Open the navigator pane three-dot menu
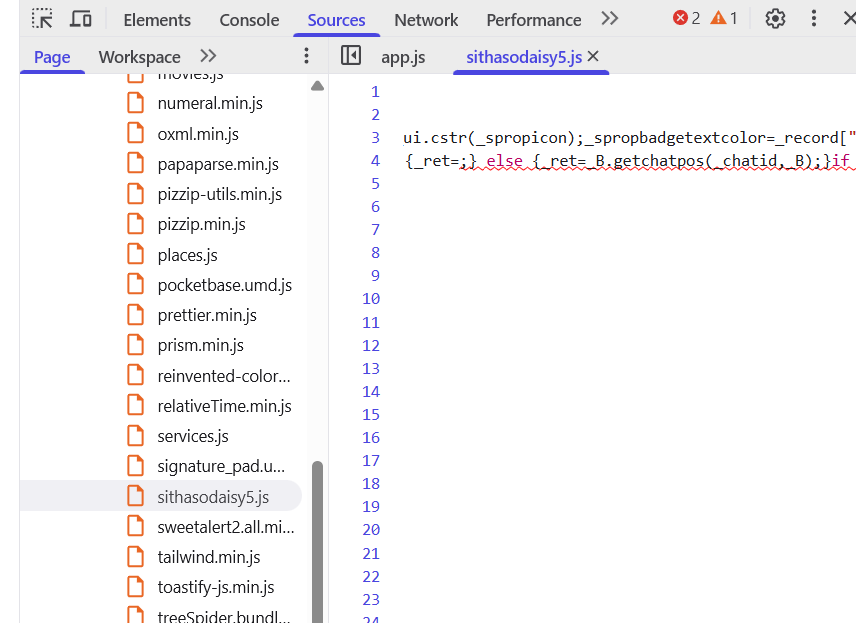Screen dimensions: 856x623 [x=306, y=56]
